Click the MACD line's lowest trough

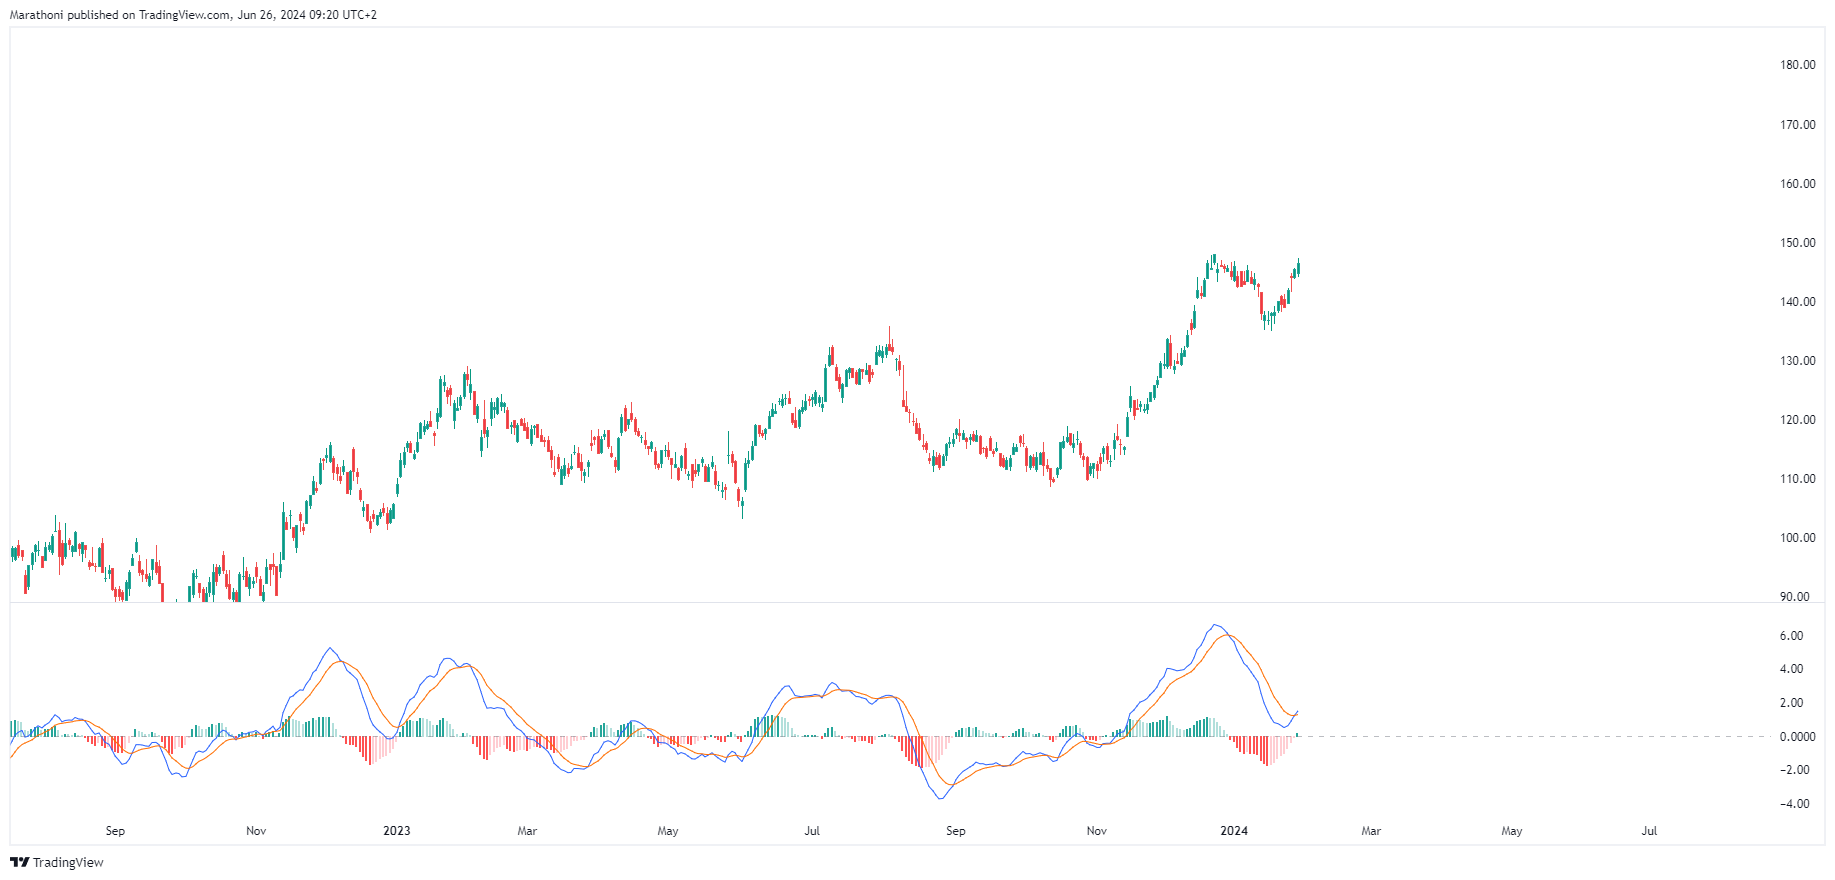pyautogui.click(x=939, y=798)
